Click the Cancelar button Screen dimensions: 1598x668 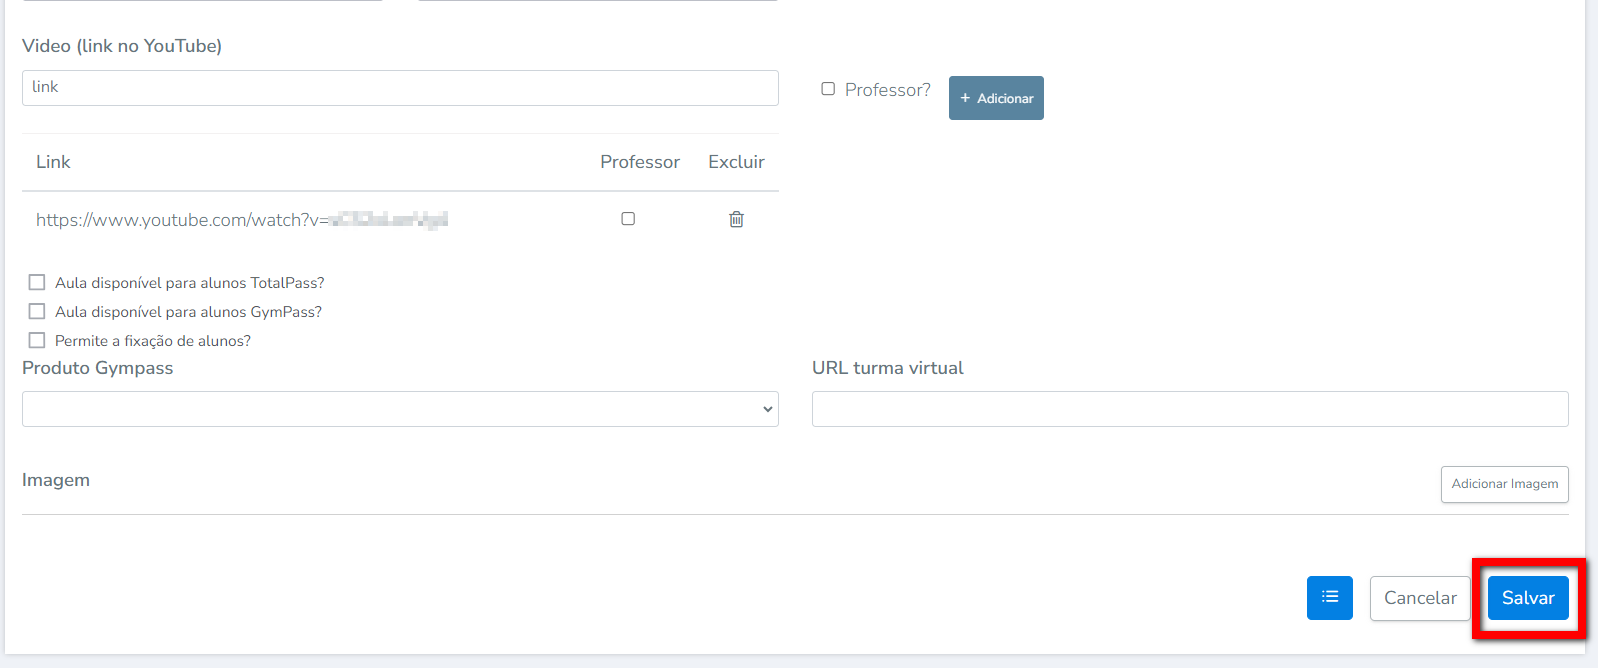point(1419,598)
